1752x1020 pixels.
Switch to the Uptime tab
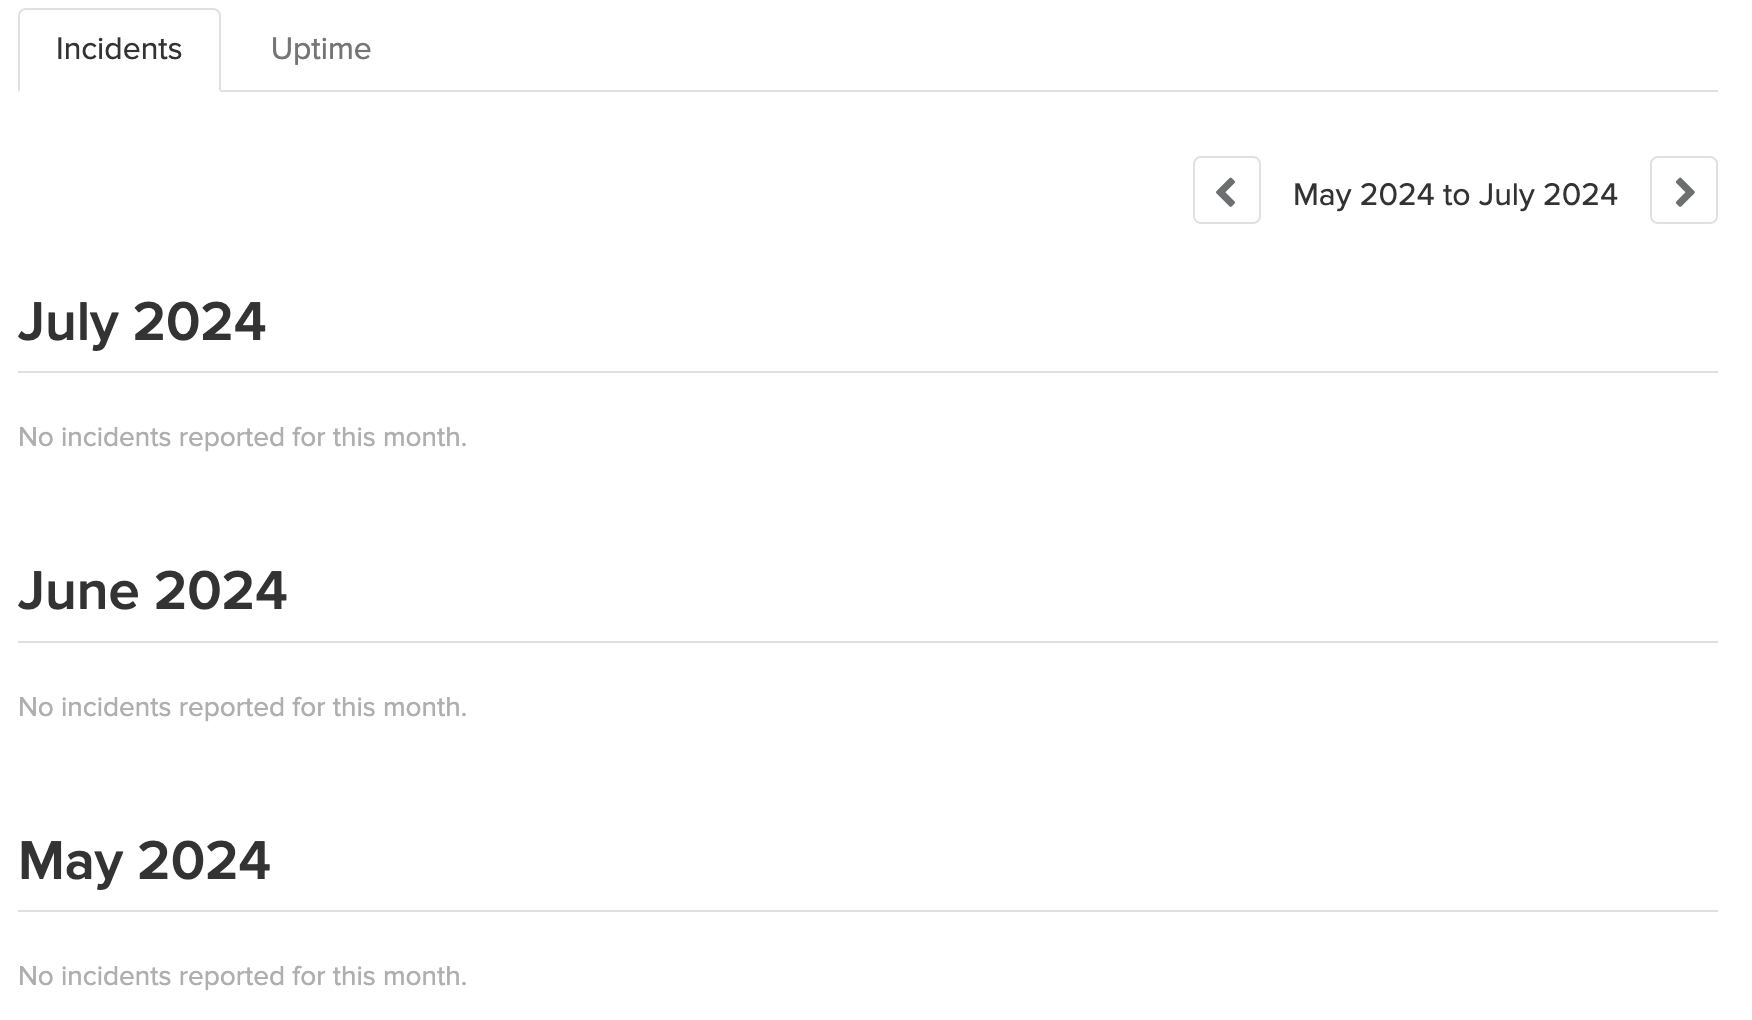(321, 49)
